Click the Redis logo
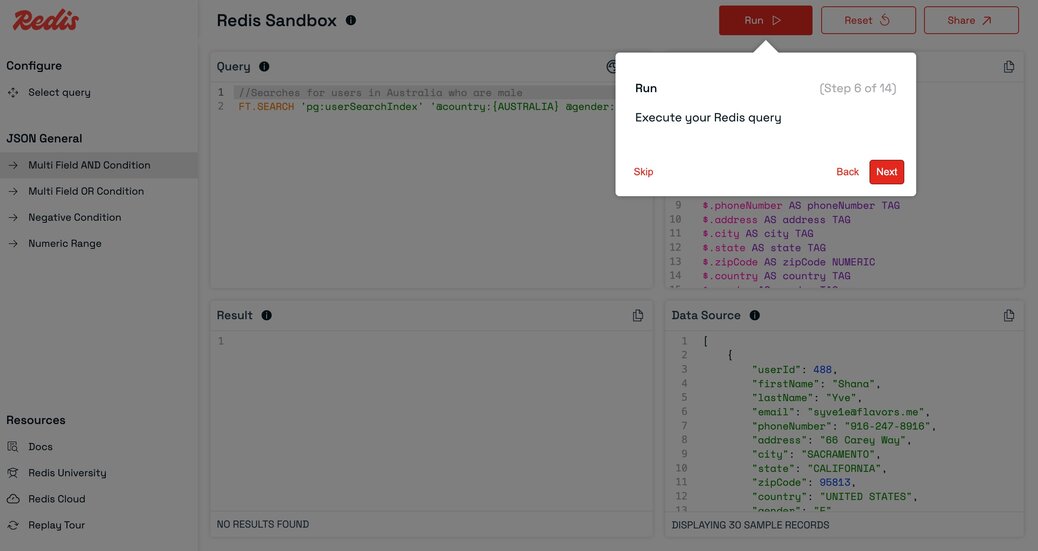The width and height of the screenshot is (1038, 551). click(x=46, y=20)
